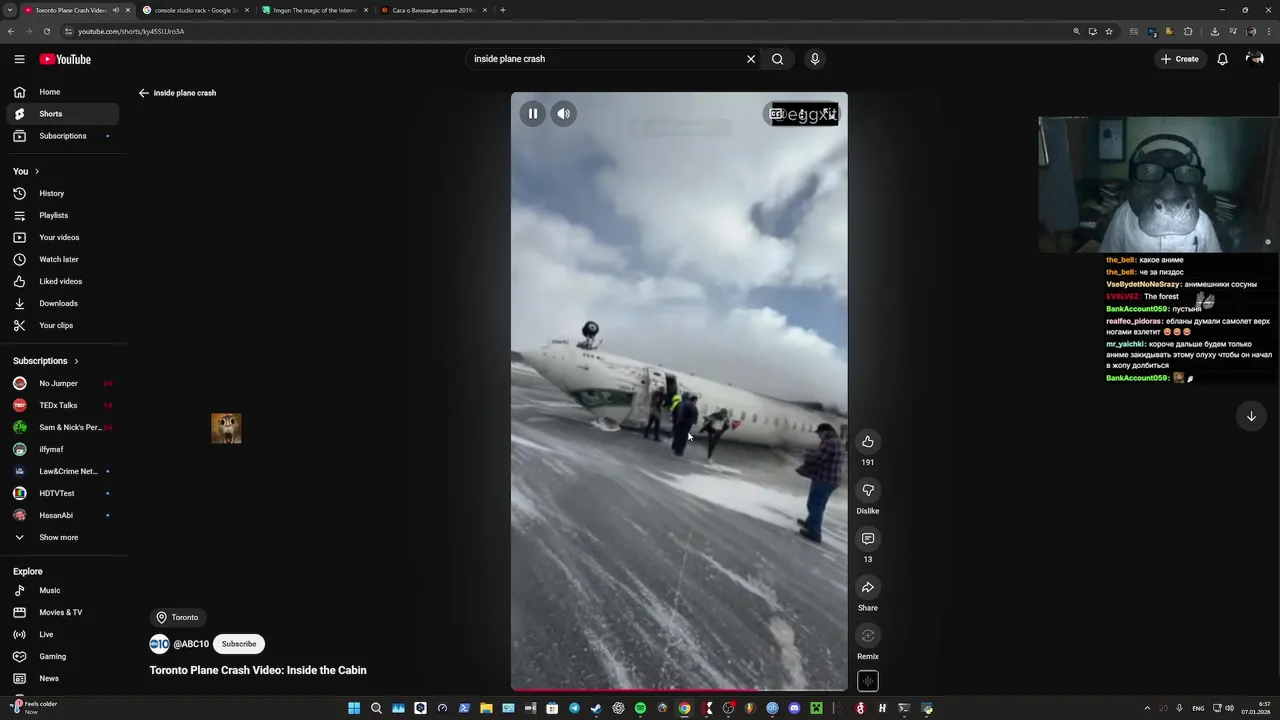Open a new browser tab
The image size is (1280, 720).
pyautogui.click(x=502, y=10)
